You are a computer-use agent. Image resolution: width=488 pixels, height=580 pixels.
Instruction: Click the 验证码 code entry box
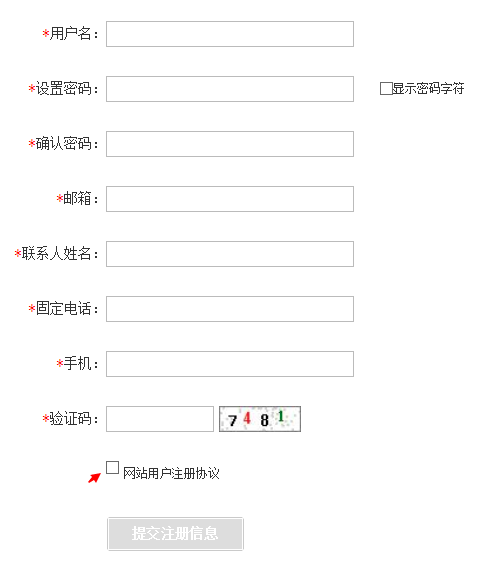point(160,419)
